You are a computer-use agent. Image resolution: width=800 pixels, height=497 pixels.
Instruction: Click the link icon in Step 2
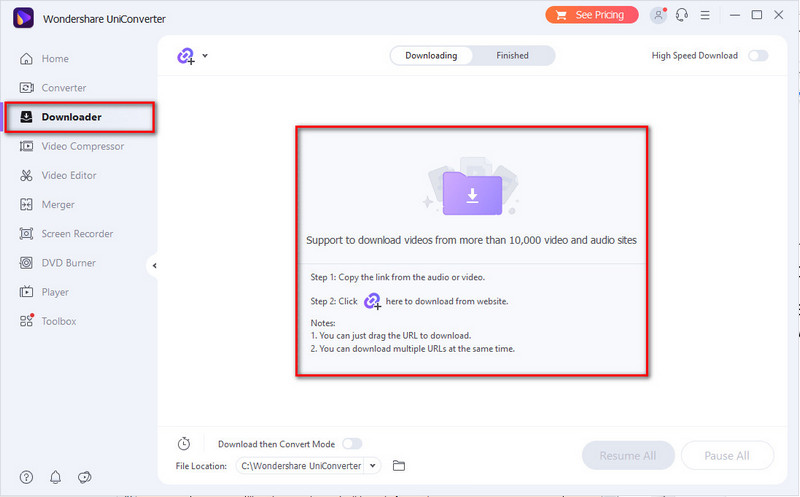point(372,301)
